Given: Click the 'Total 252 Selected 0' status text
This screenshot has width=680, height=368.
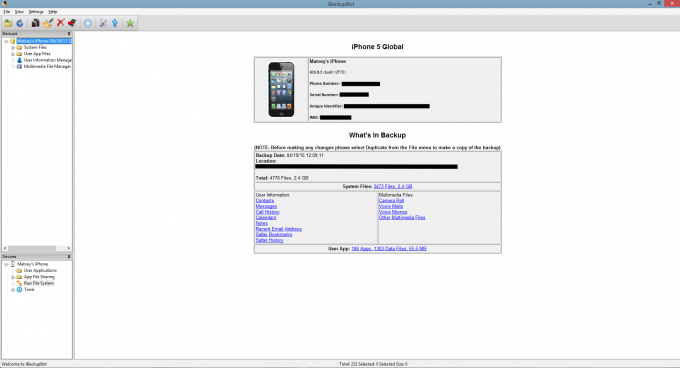Looking at the screenshot, I should (373, 364).
